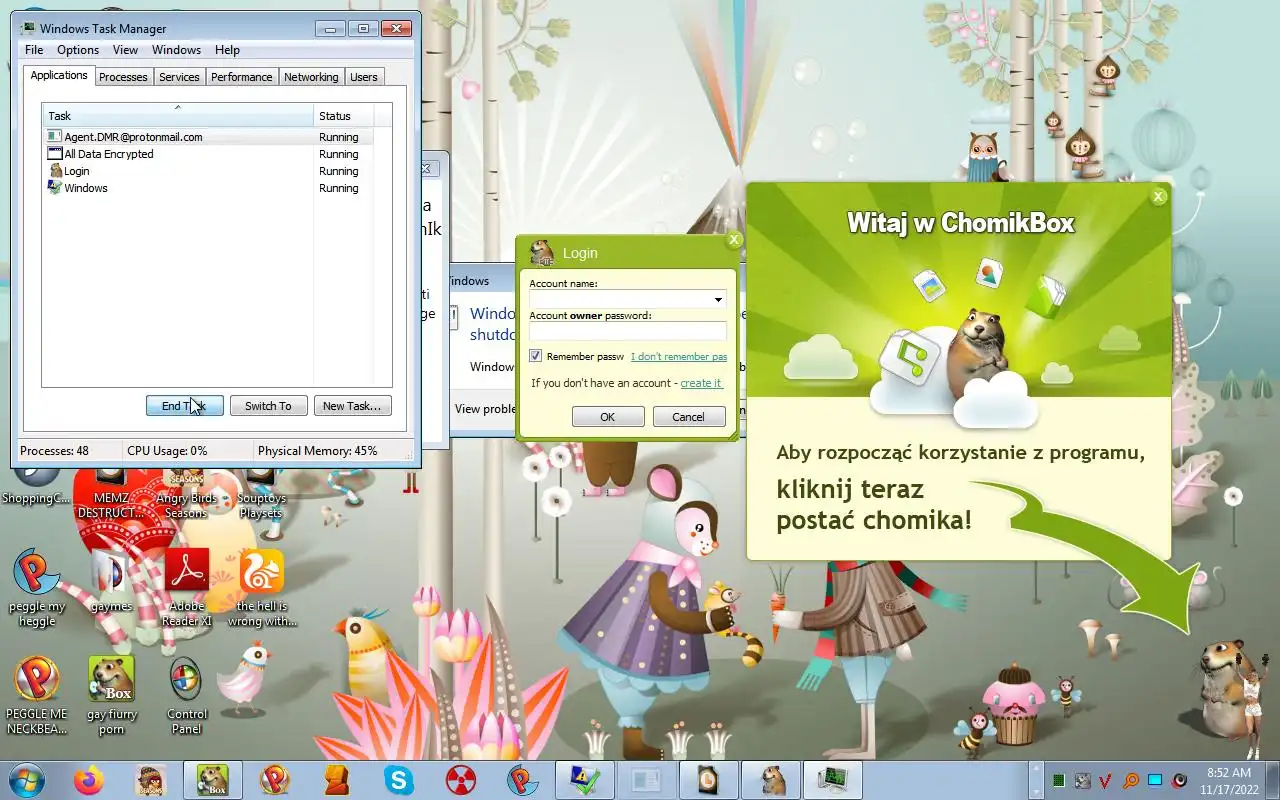Open View menu in Task Manager
This screenshot has height=800, width=1280.
coord(125,50)
